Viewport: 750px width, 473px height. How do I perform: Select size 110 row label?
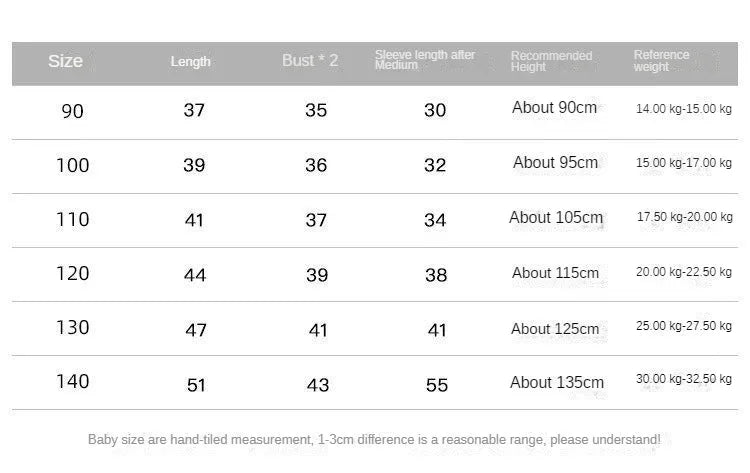click(73, 220)
